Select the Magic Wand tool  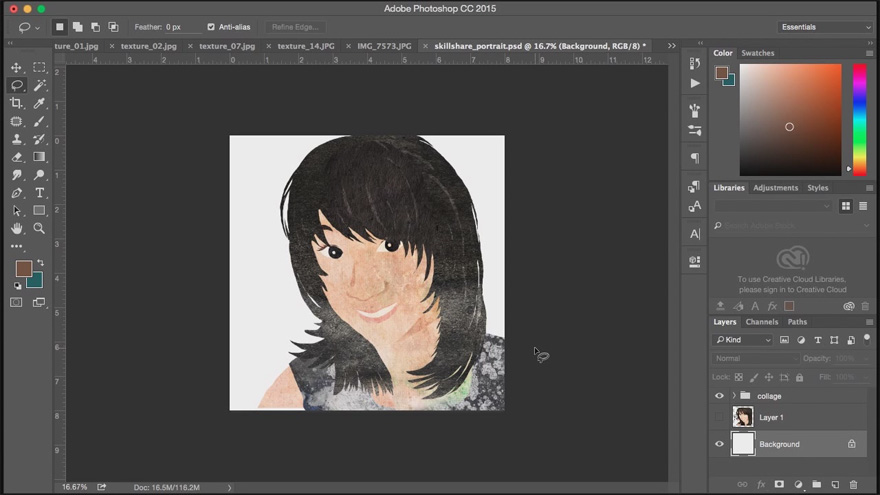point(39,85)
